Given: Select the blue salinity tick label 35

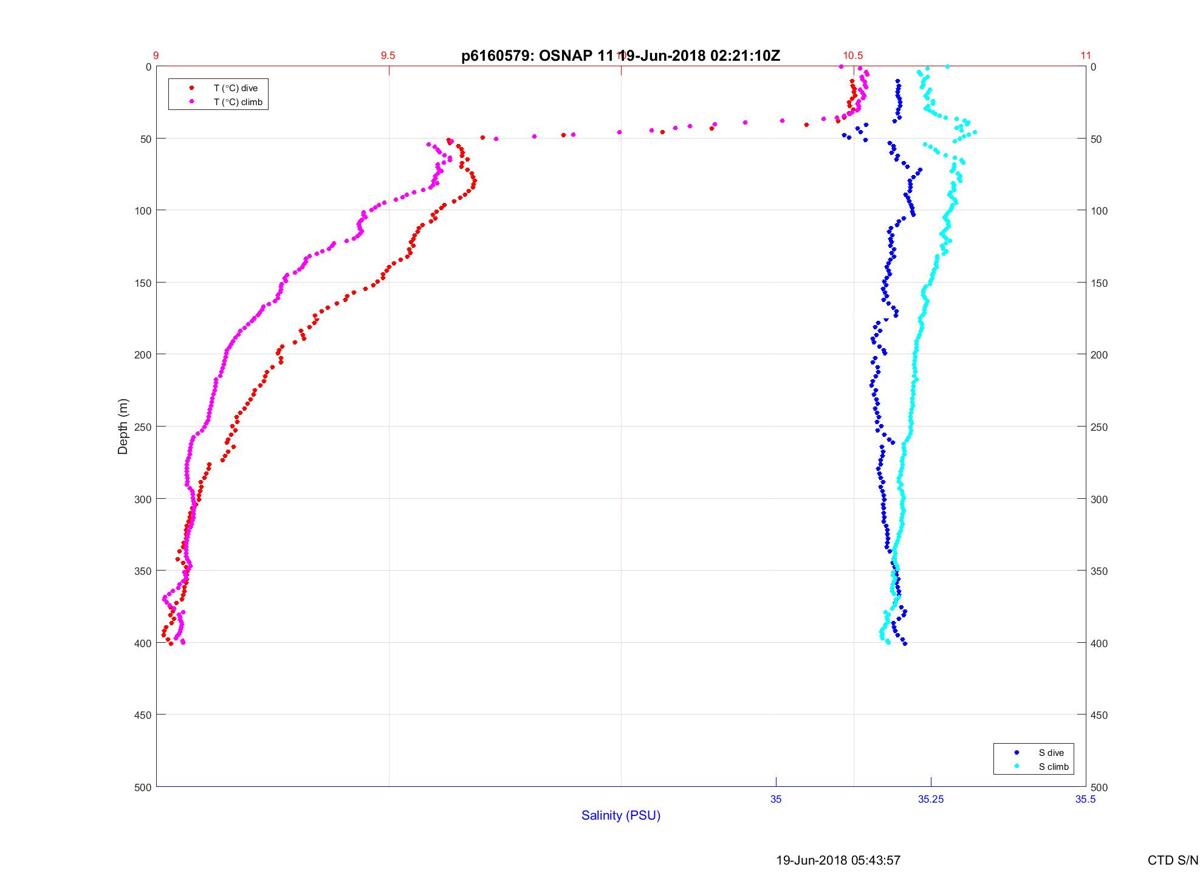Looking at the screenshot, I should tap(776, 799).
